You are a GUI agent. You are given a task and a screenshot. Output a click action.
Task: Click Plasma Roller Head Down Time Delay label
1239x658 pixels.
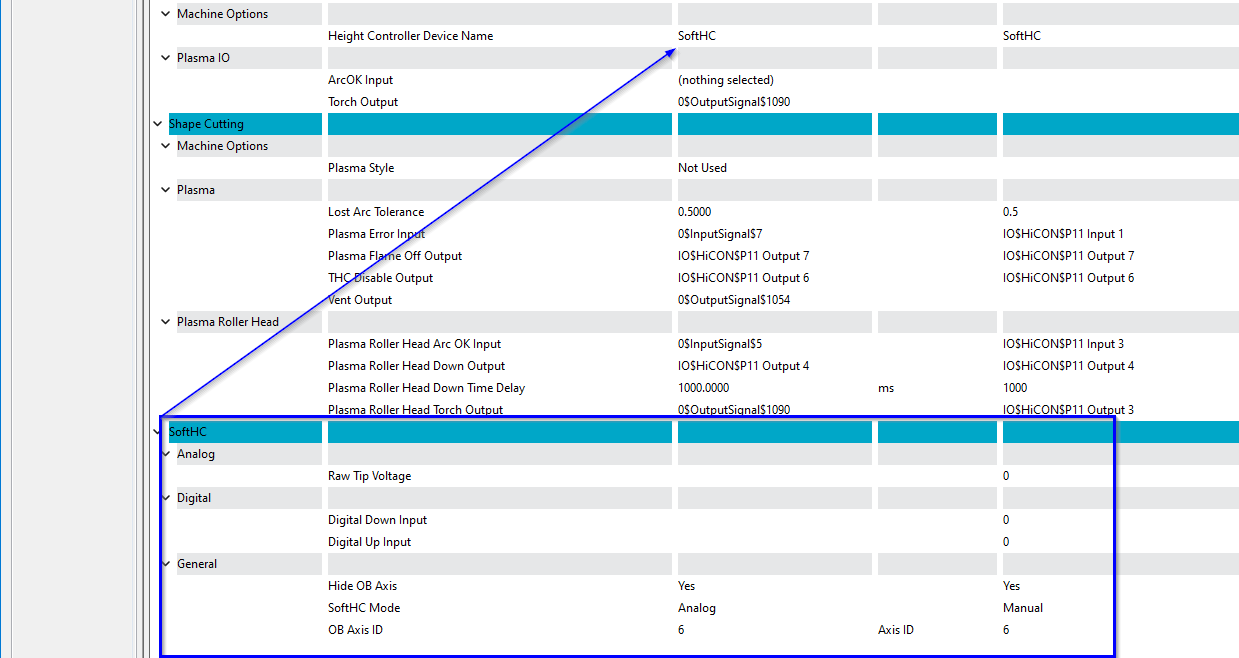pyautogui.click(x=426, y=388)
